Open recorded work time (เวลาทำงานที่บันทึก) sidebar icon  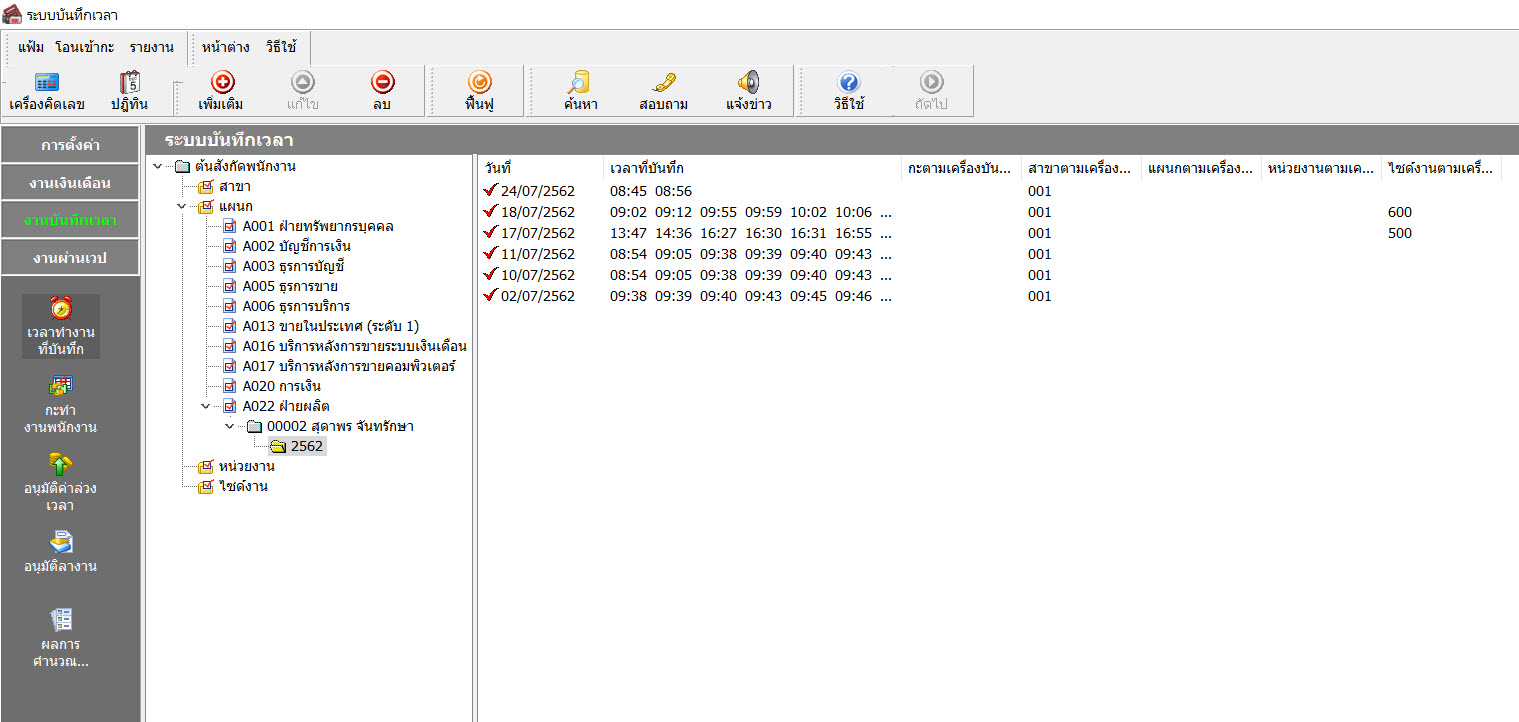61,327
